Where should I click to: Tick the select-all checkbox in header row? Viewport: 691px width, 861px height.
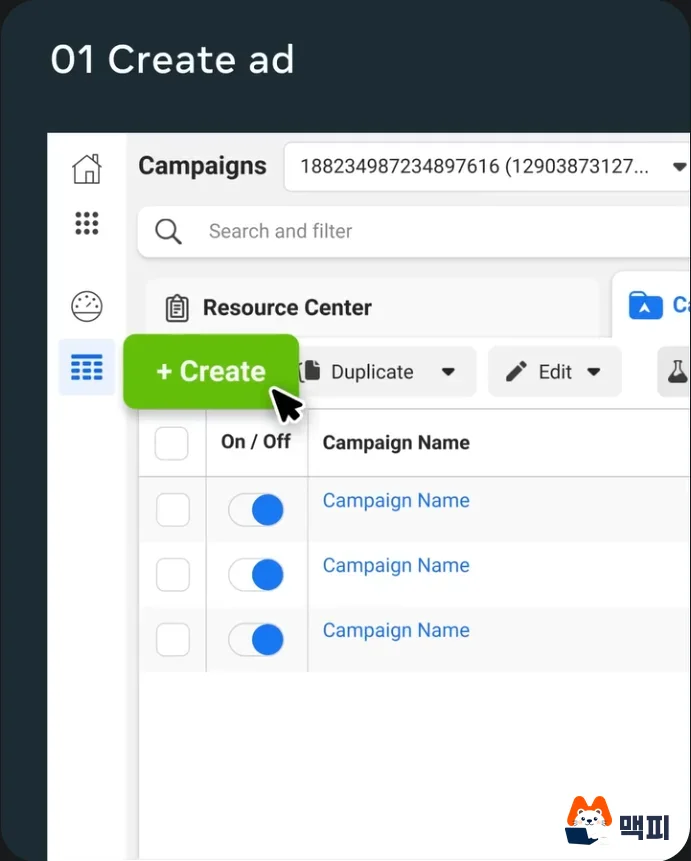click(171, 443)
